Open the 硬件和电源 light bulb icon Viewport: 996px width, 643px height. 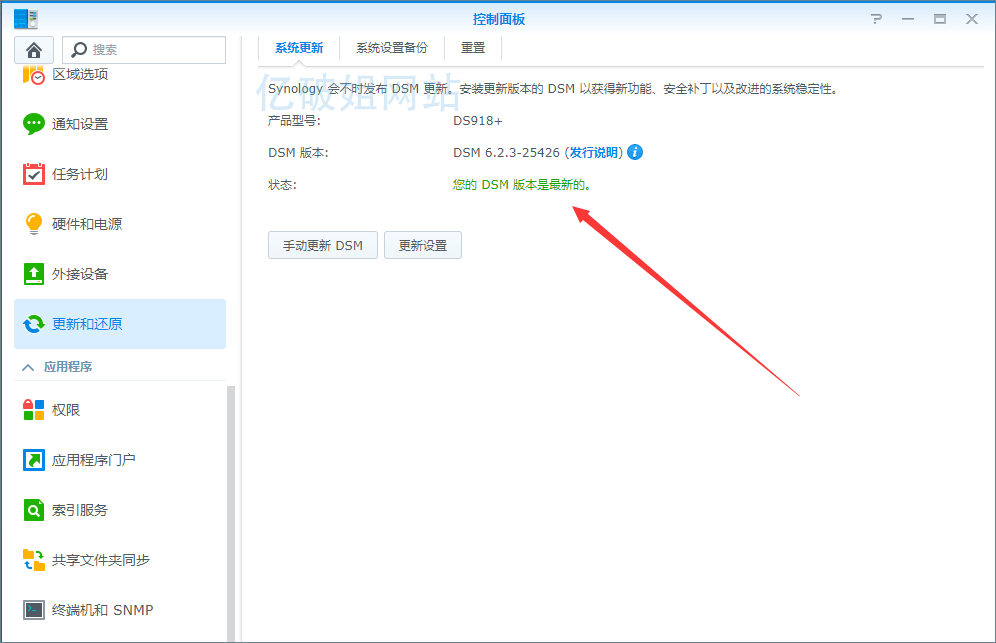coord(34,224)
